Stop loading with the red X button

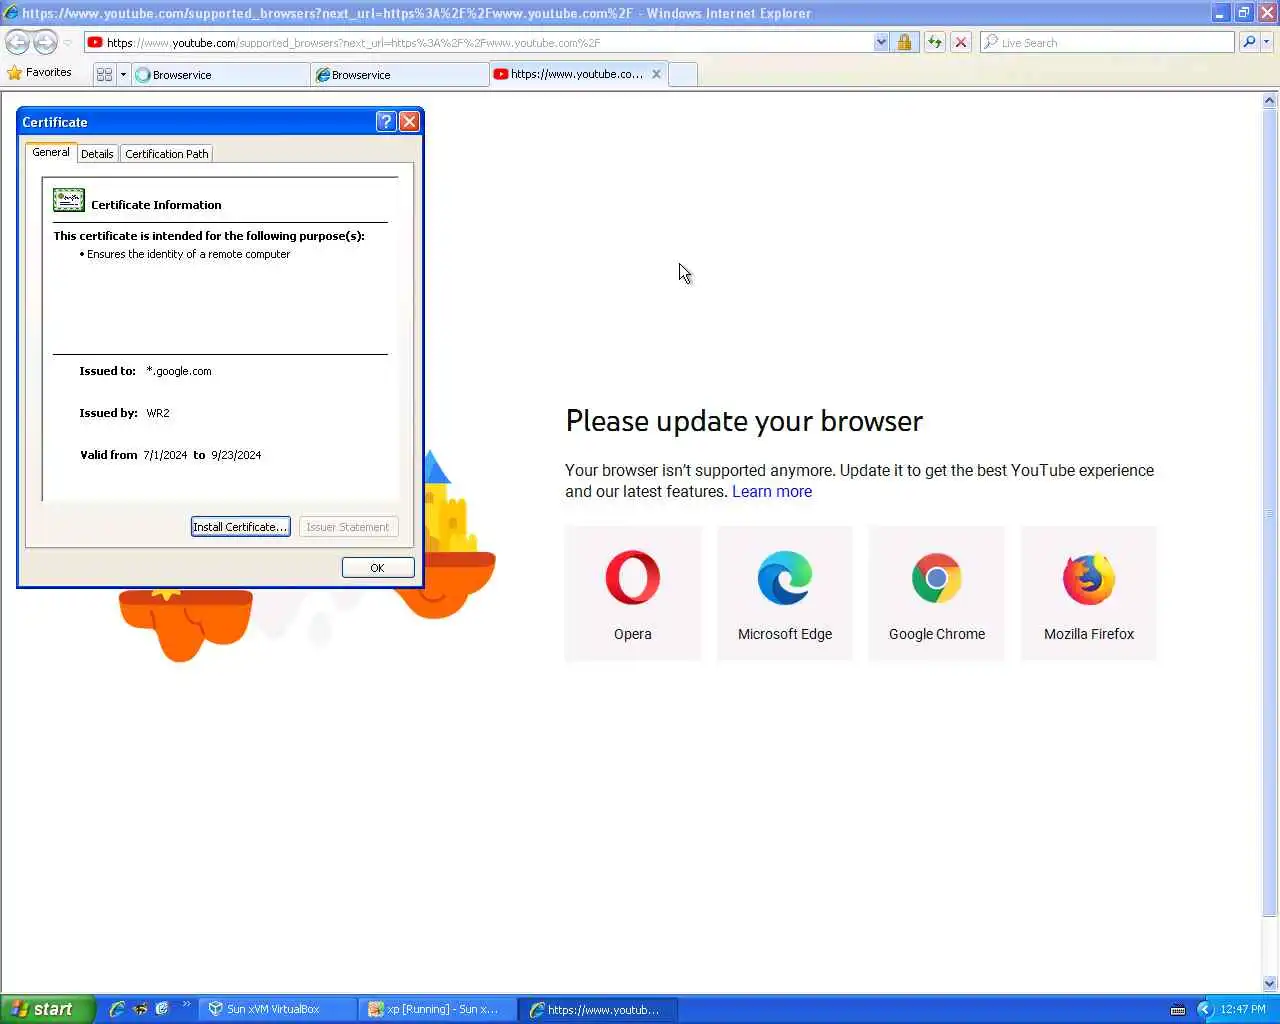tap(960, 42)
